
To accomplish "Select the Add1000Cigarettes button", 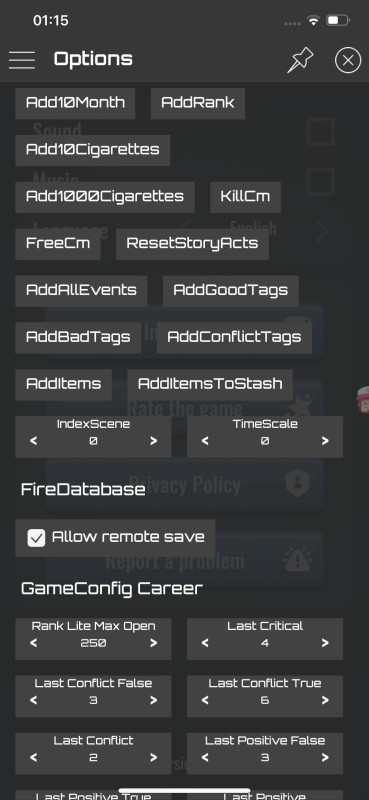I will click(x=105, y=197).
